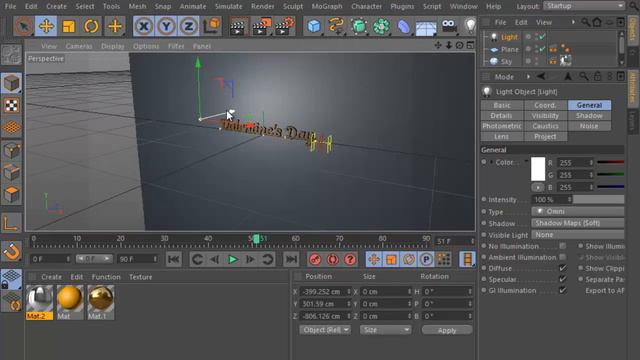Toggle Parameter keyframe recording
640x360 pixels.
click(426, 260)
